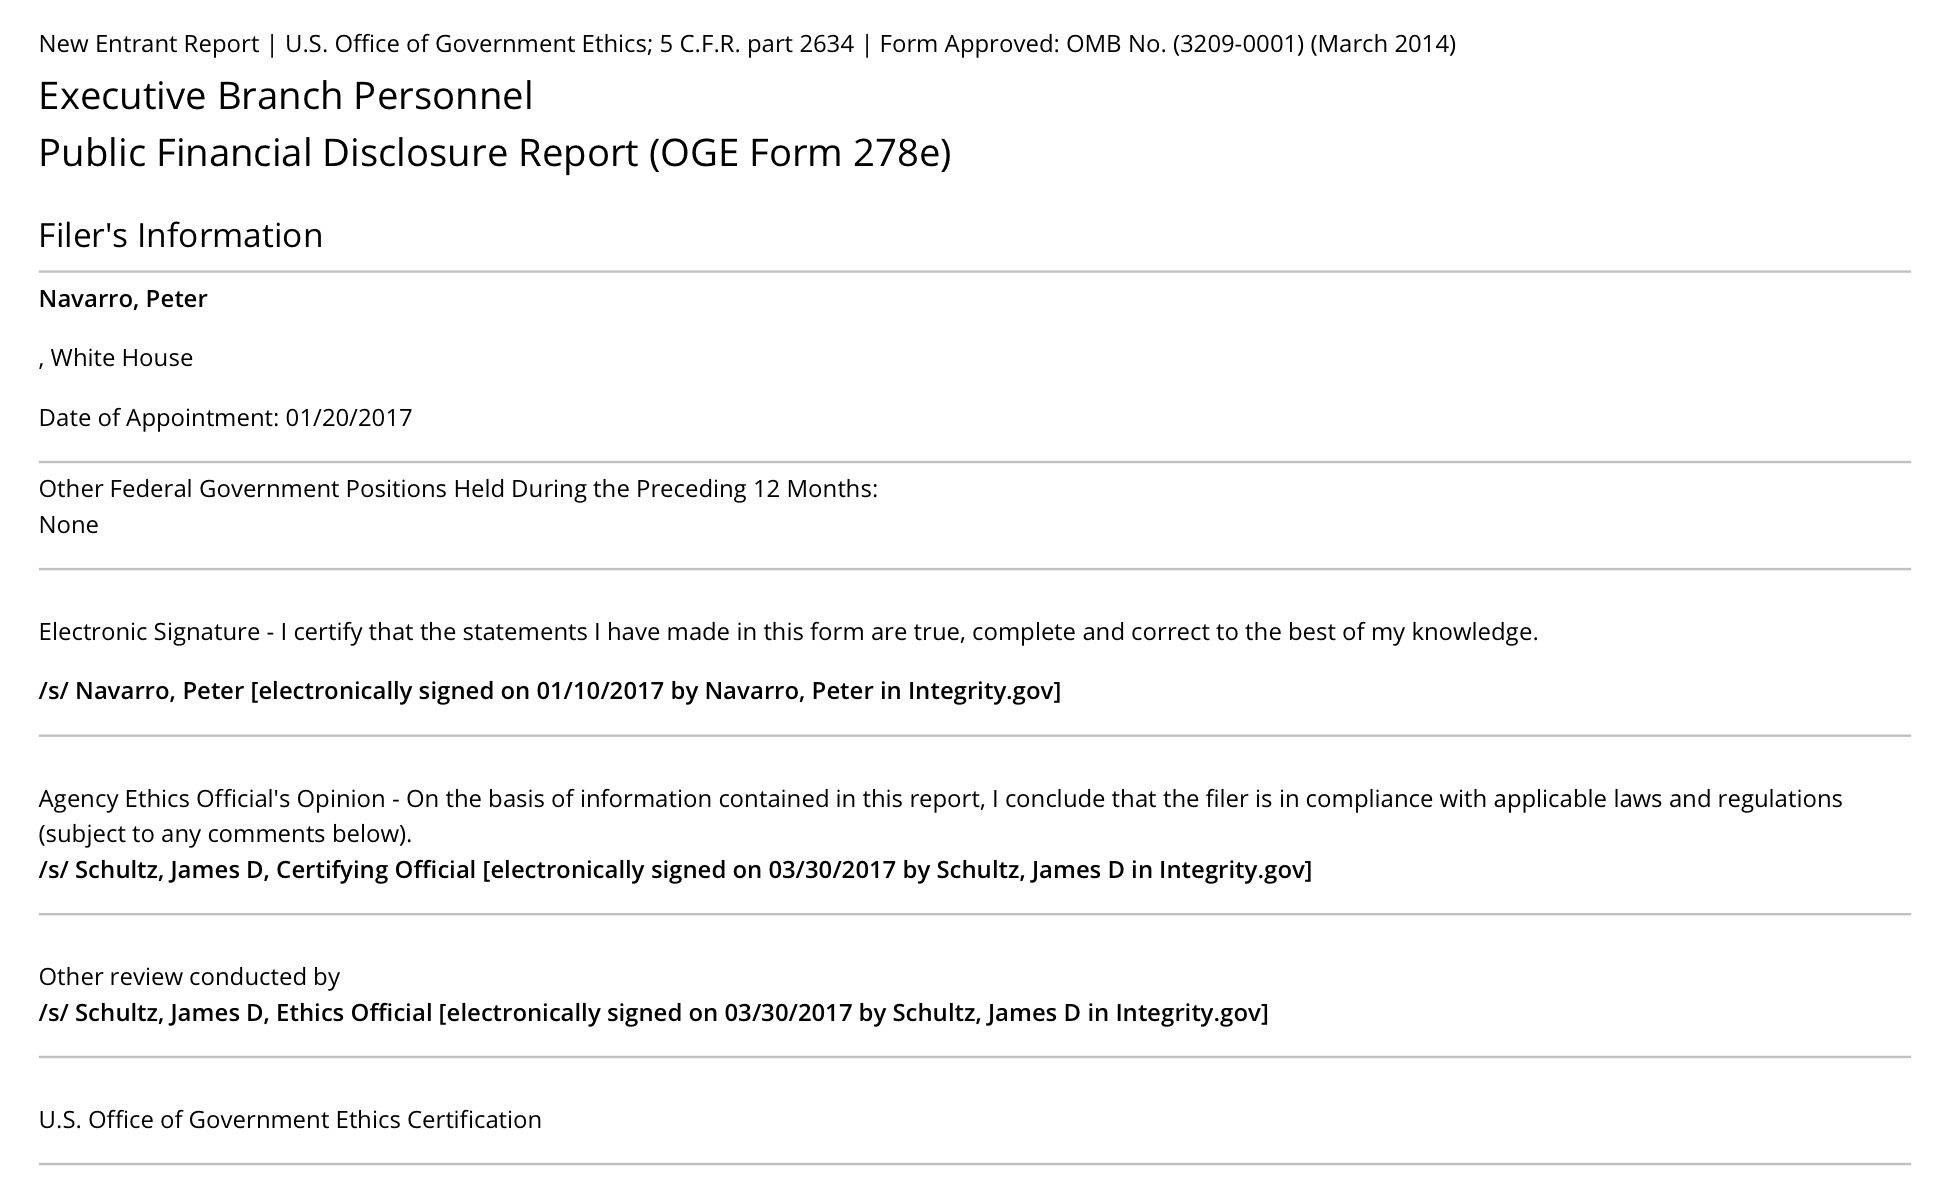This screenshot has width=1946, height=1178.
Task: Click U.S. Office of Government Ethics Certification
Action: point(290,1120)
